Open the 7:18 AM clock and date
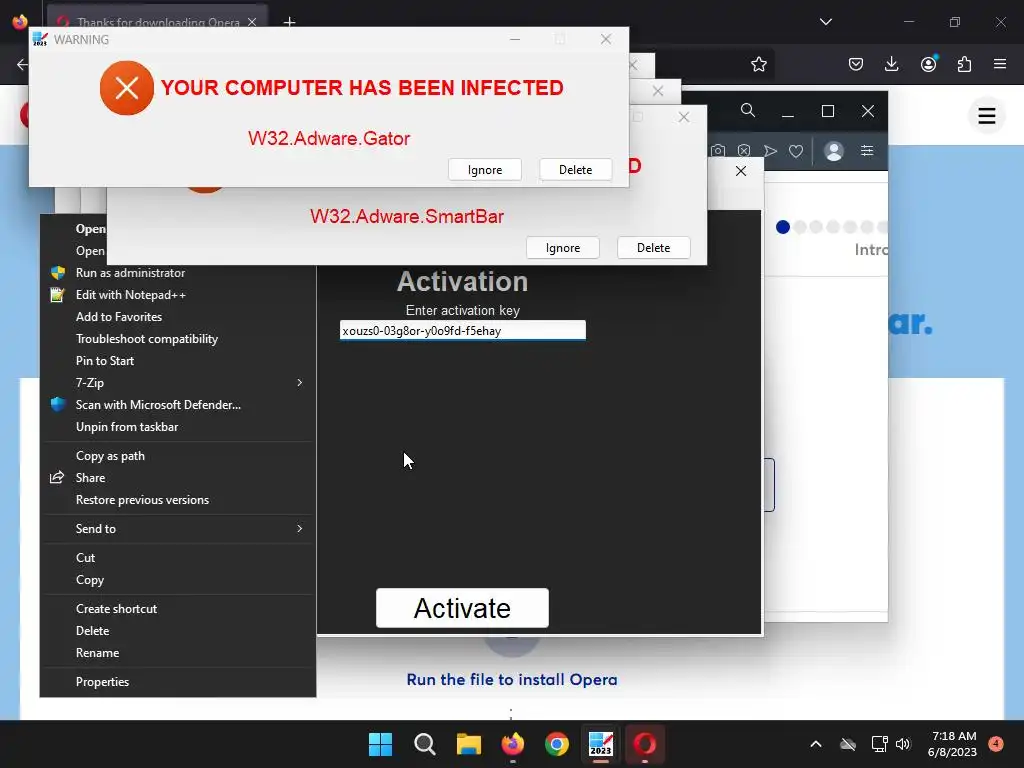 pyautogui.click(x=952, y=744)
